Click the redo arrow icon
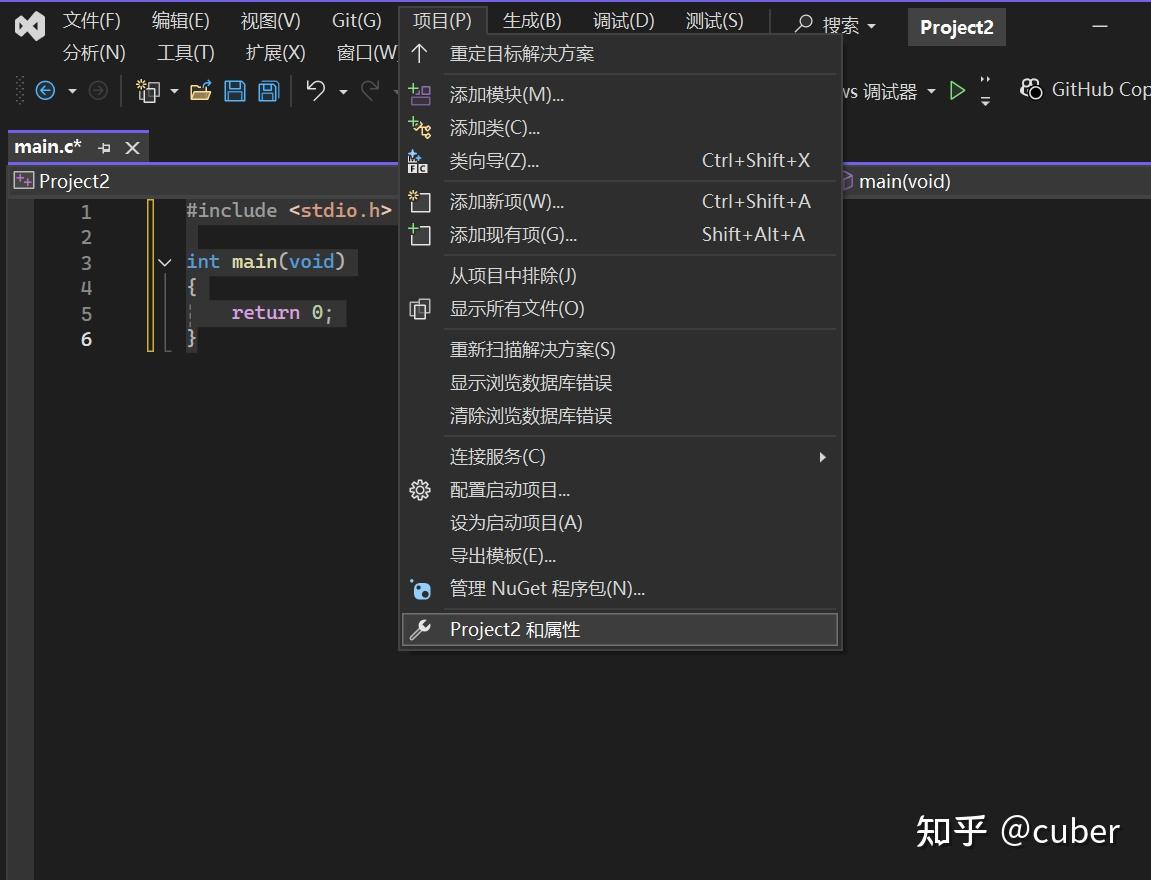This screenshot has width=1151, height=880. pyautogui.click(x=371, y=90)
